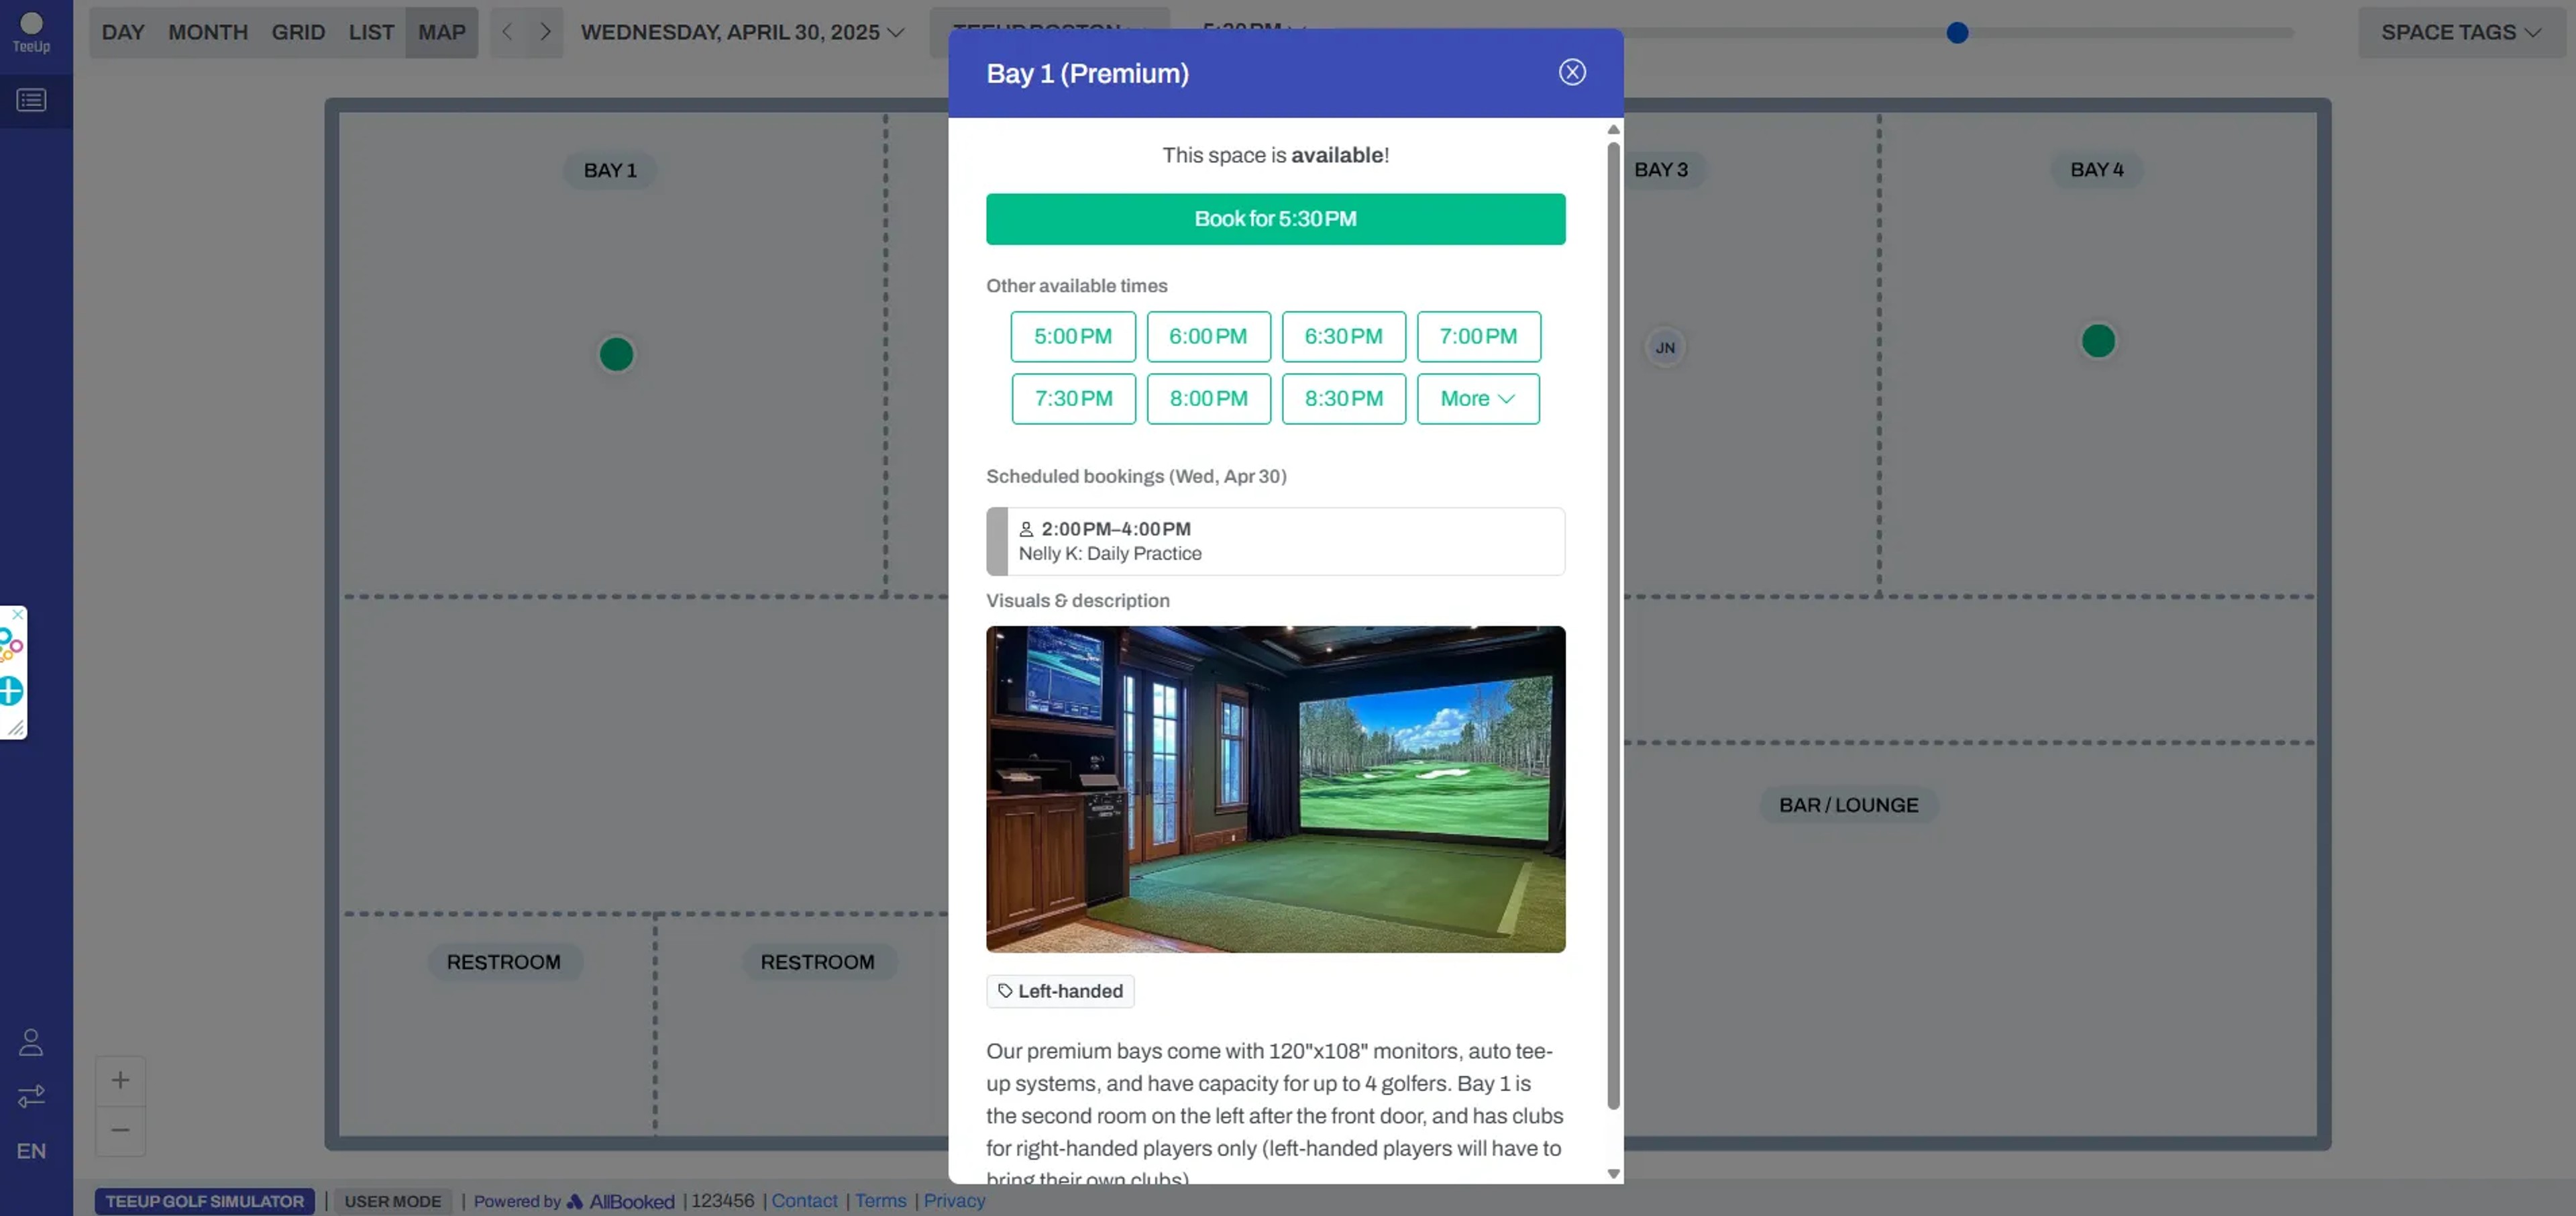Select the MAP view tab
Viewport: 2576px width, 1216px height.
(441, 32)
